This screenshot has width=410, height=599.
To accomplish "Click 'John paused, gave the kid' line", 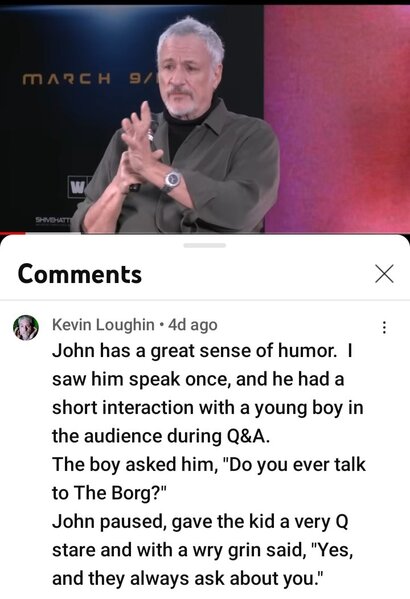I will click(200, 521).
